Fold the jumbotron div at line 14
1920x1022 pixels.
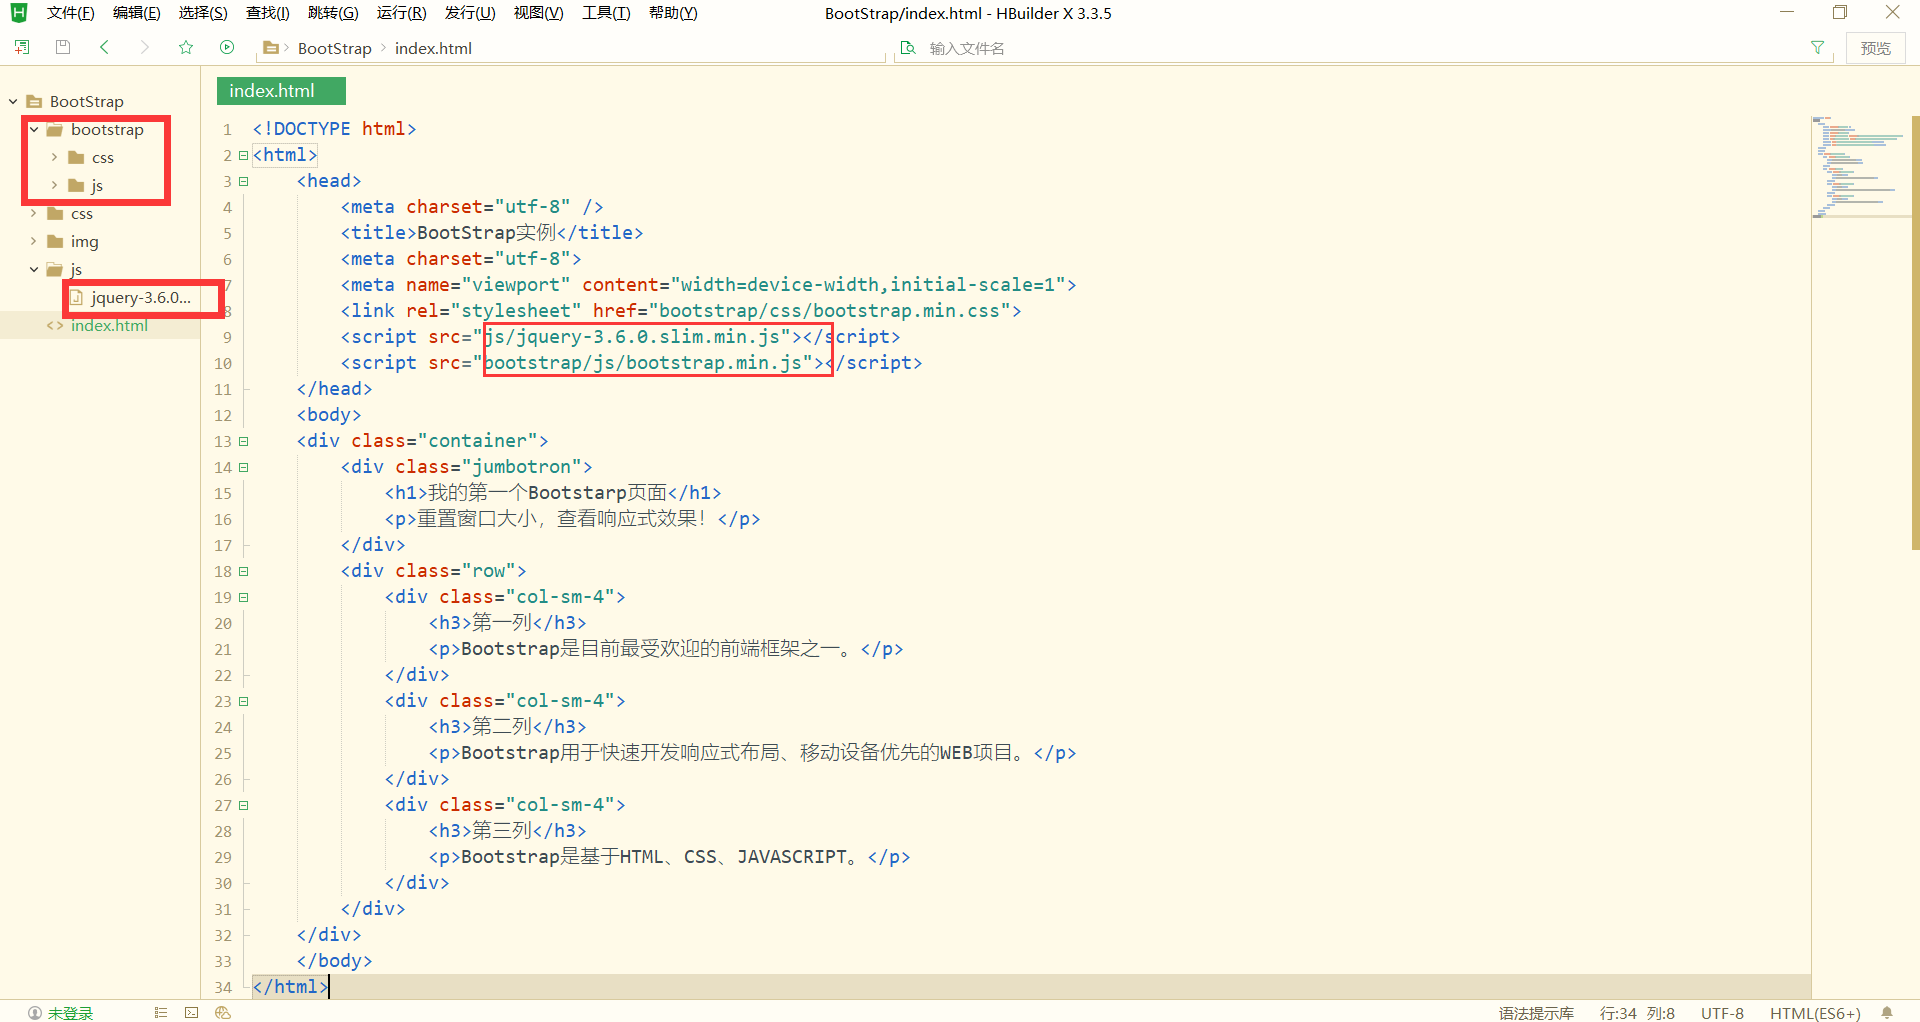point(243,467)
